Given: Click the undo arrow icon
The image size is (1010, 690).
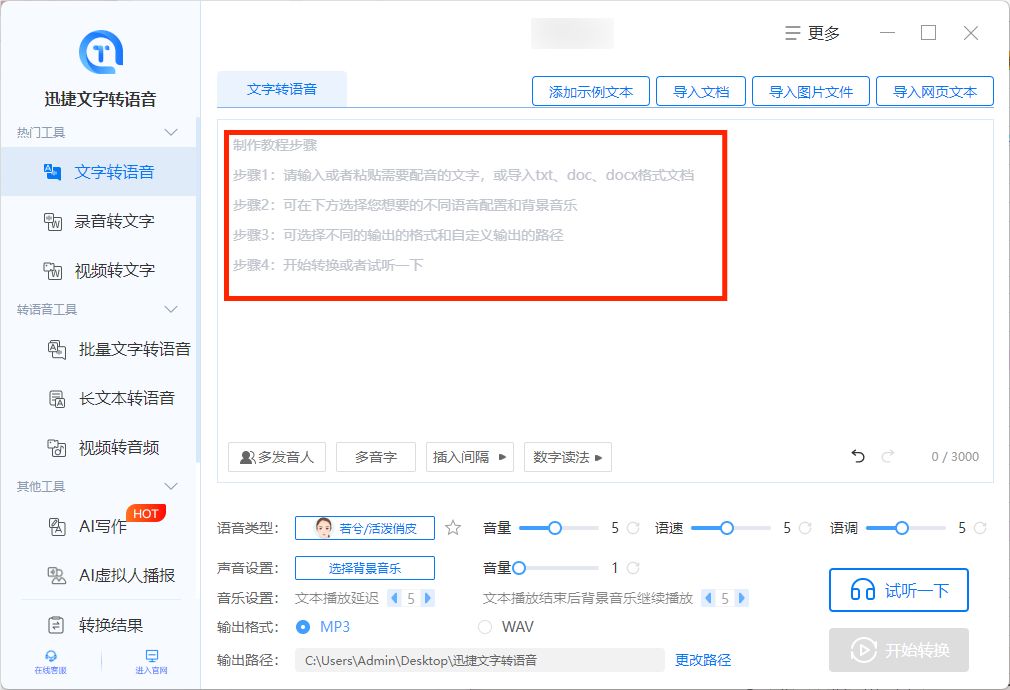Looking at the screenshot, I should pos(858,457).
